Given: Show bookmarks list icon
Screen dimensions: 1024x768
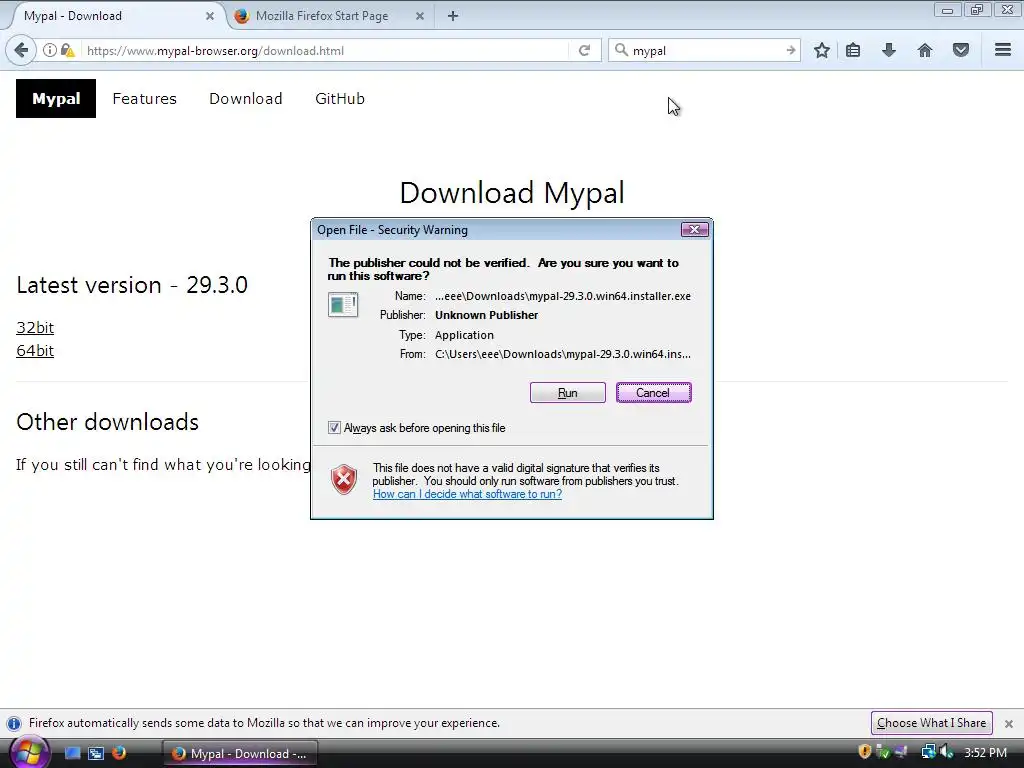Looking at the screenshot, I should pyautogui.click(x=853, y=50).
